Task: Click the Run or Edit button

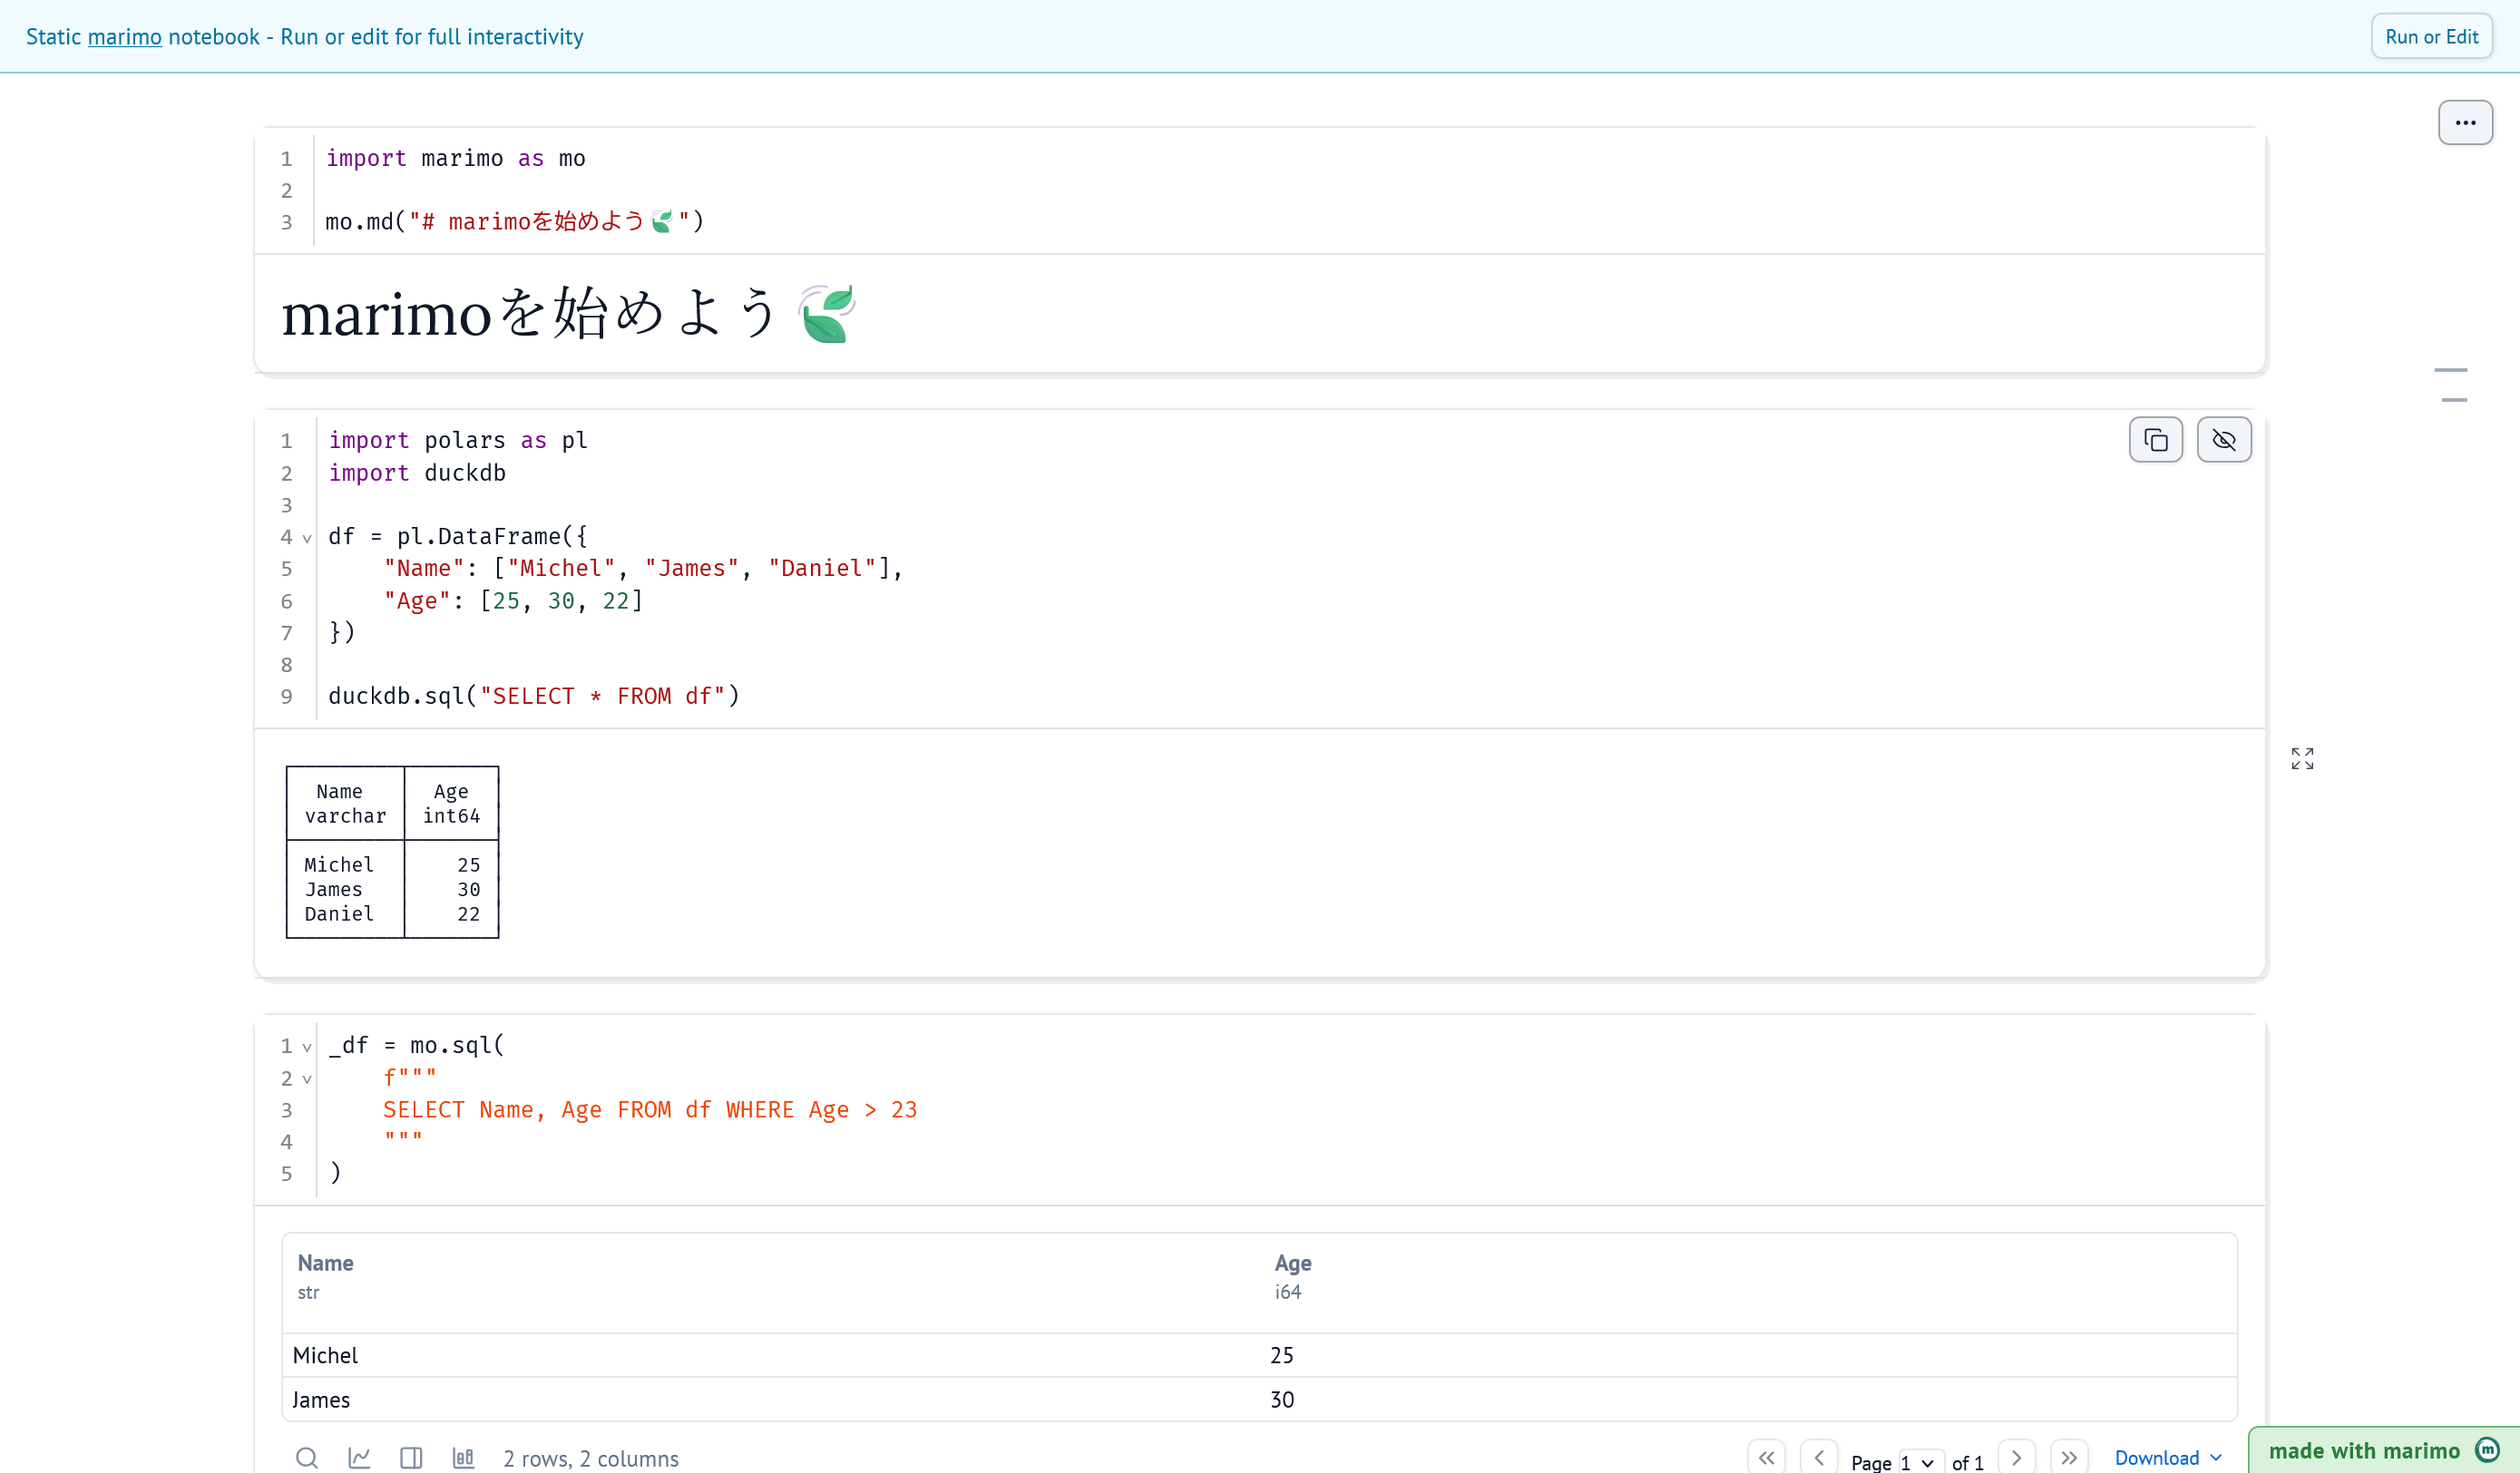Action: [2431, 37]
